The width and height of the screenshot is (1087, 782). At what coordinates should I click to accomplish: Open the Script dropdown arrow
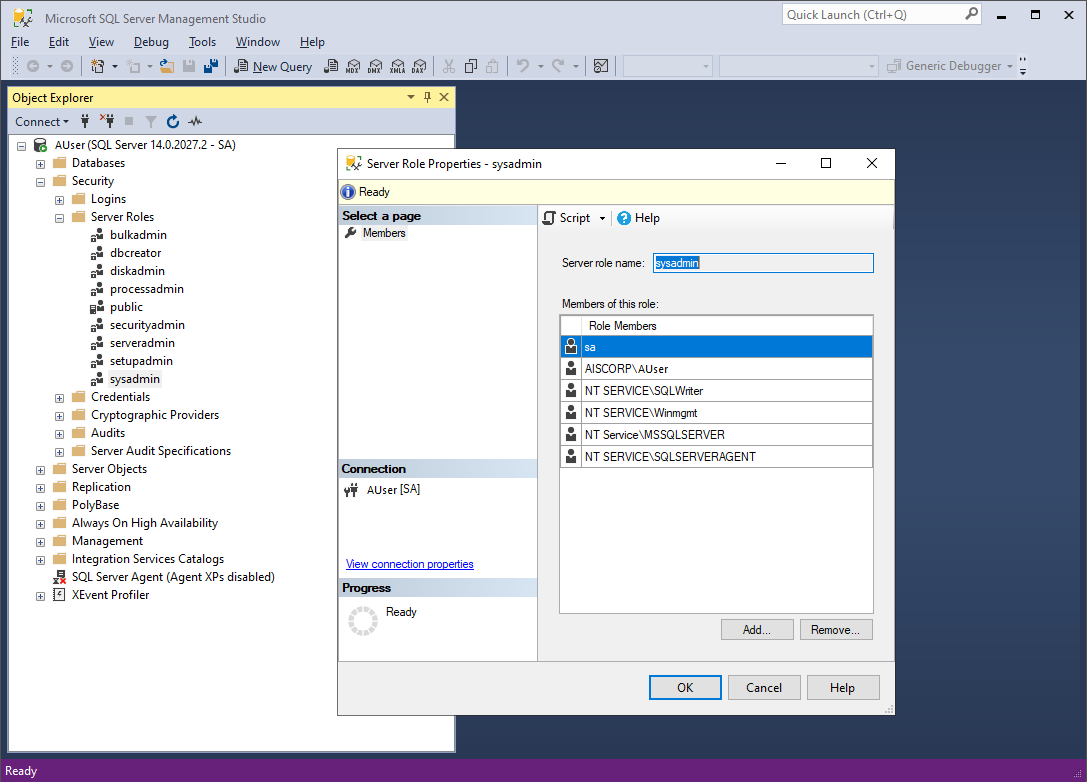click(x=603, y=218)
